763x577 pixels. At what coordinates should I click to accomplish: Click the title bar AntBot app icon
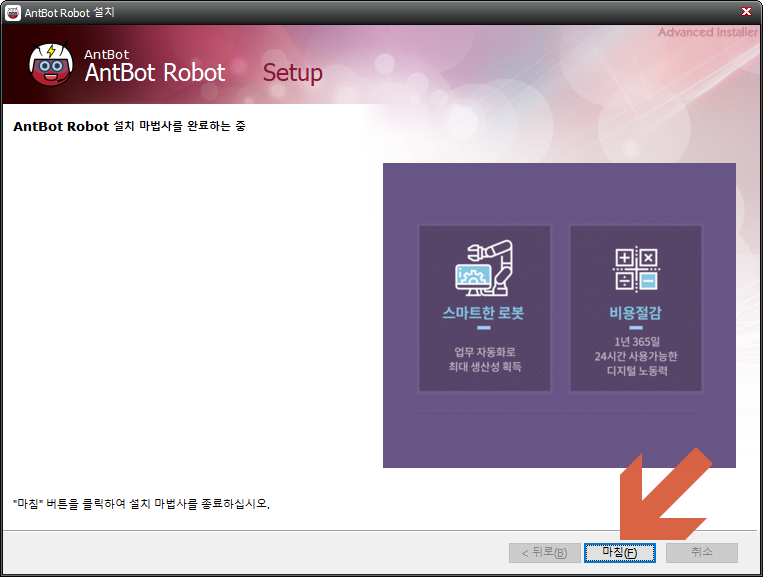point(13,13)
